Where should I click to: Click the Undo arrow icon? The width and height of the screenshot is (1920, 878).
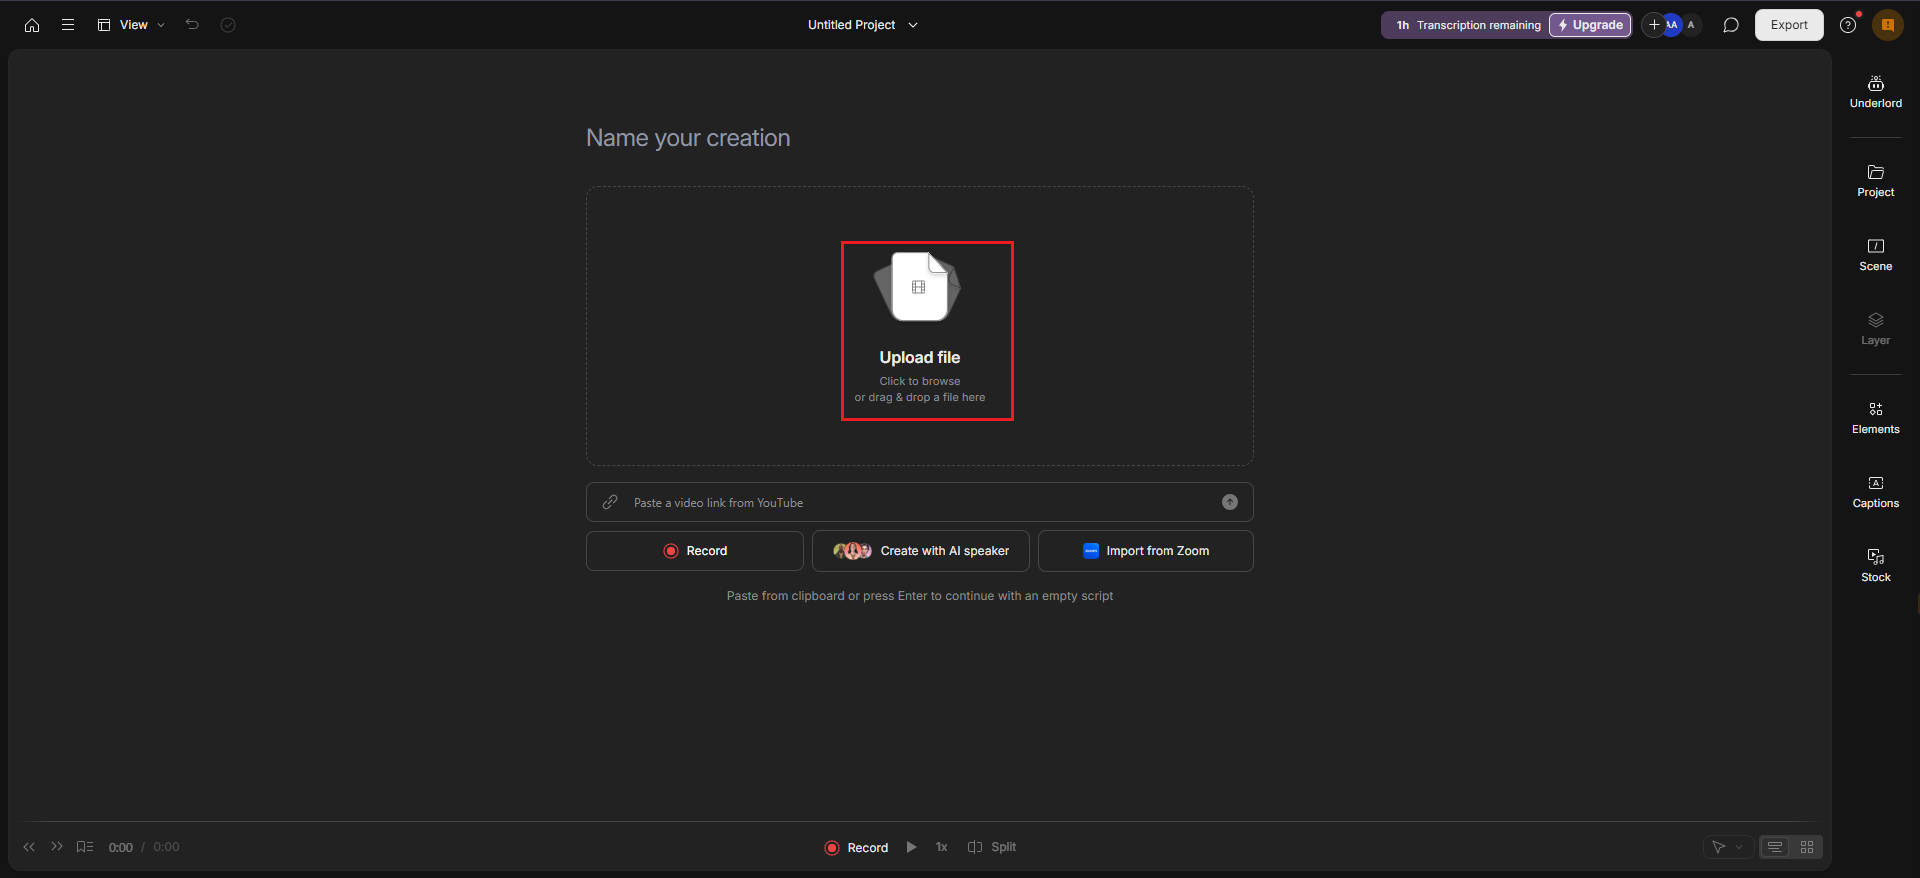(192, 25)
